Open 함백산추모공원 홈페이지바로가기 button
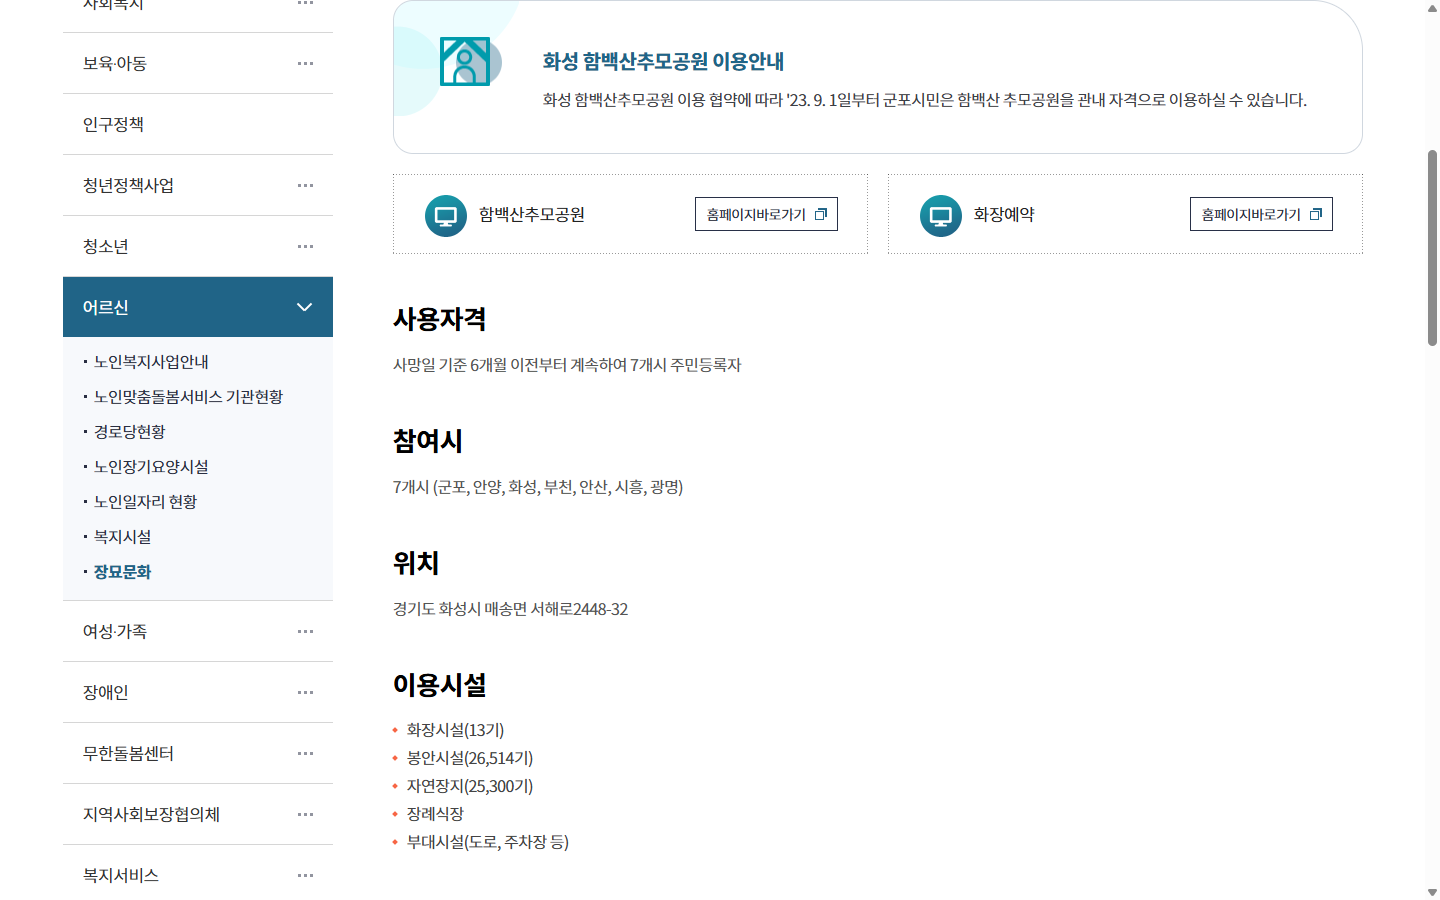This screenshot has height=900, width=1440. 766,214
